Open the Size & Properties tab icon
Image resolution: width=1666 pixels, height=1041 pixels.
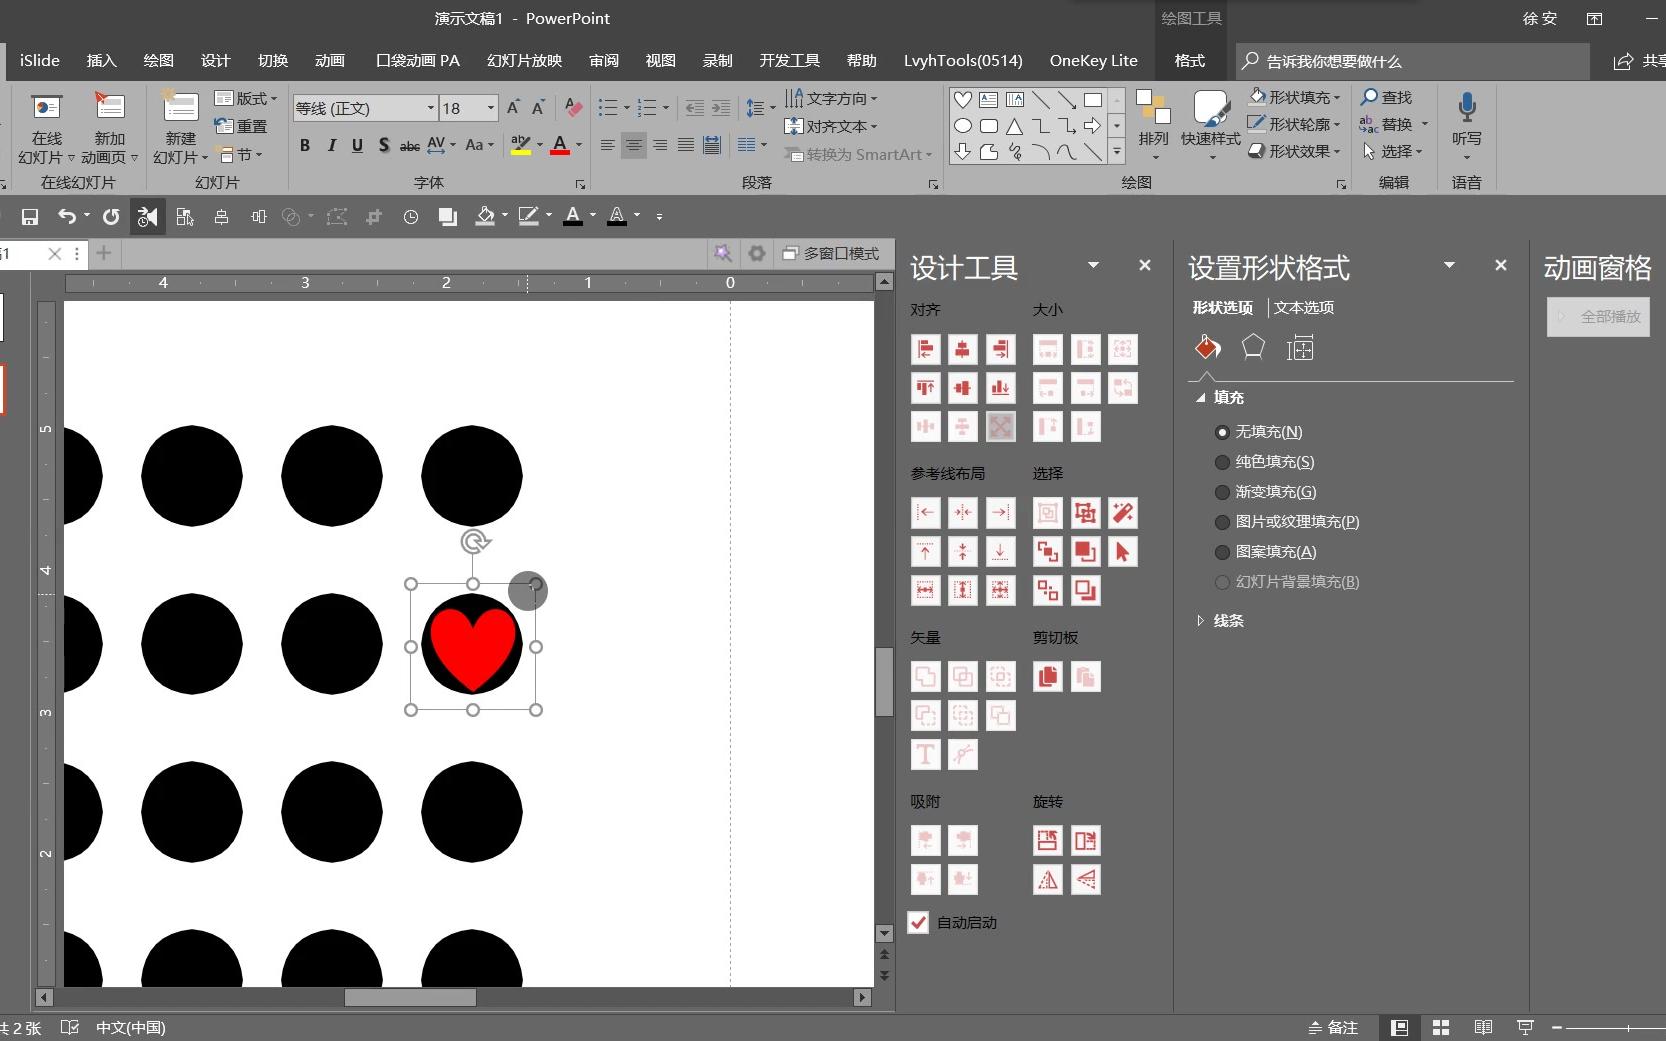1300,347
